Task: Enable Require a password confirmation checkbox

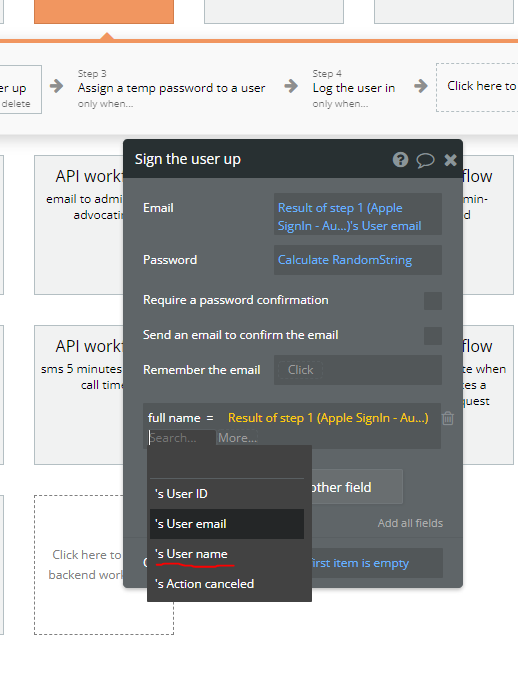Action: point(432,301)
